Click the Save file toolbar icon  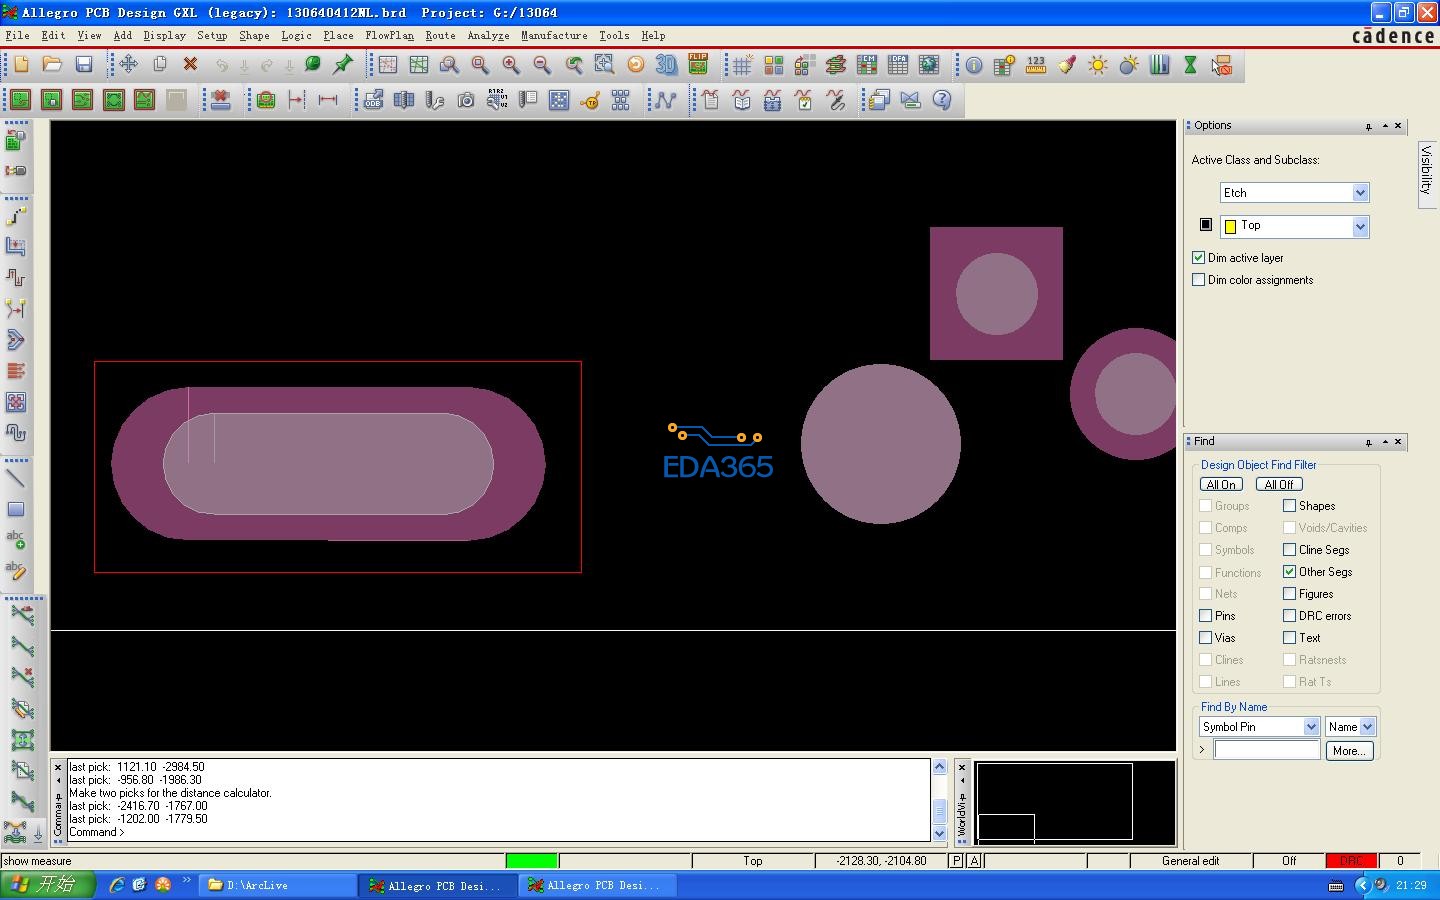tap(84, 65)
